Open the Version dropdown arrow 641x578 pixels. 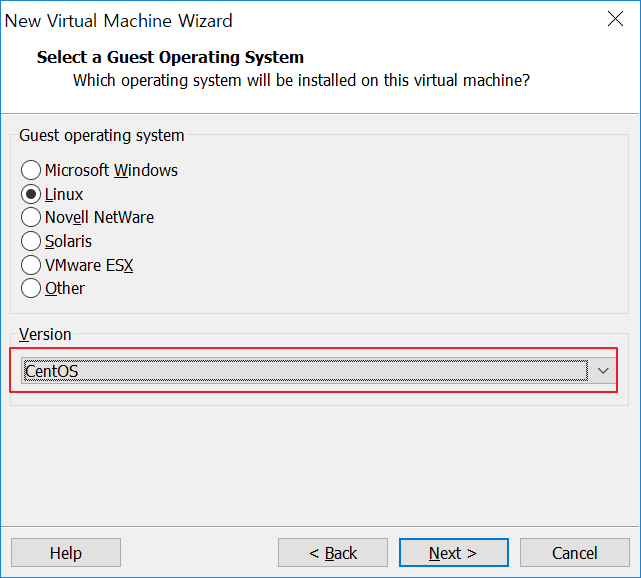603,371
